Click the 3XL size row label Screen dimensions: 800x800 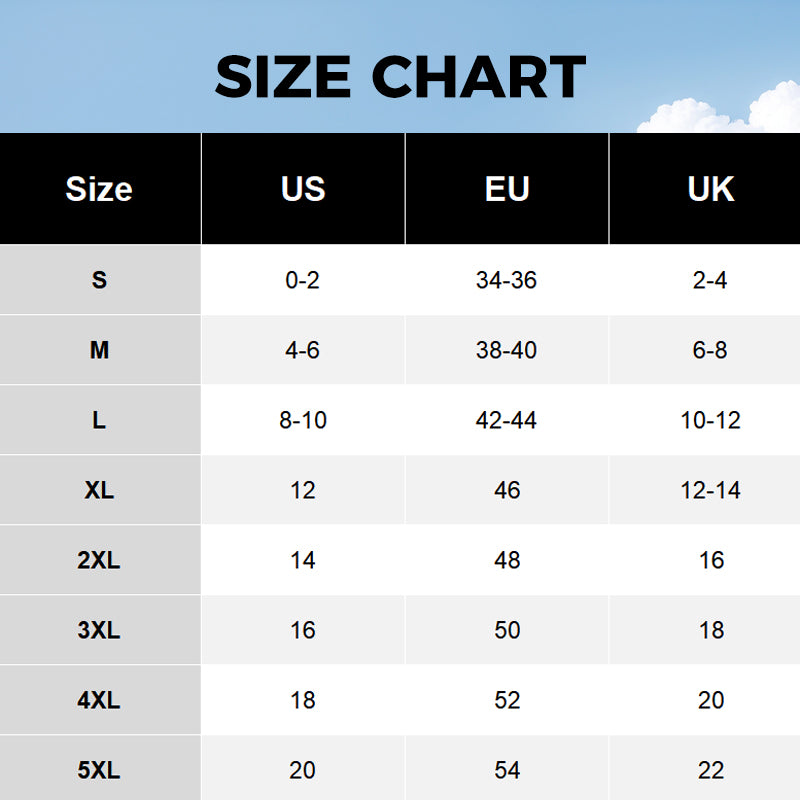pos(99,630)
